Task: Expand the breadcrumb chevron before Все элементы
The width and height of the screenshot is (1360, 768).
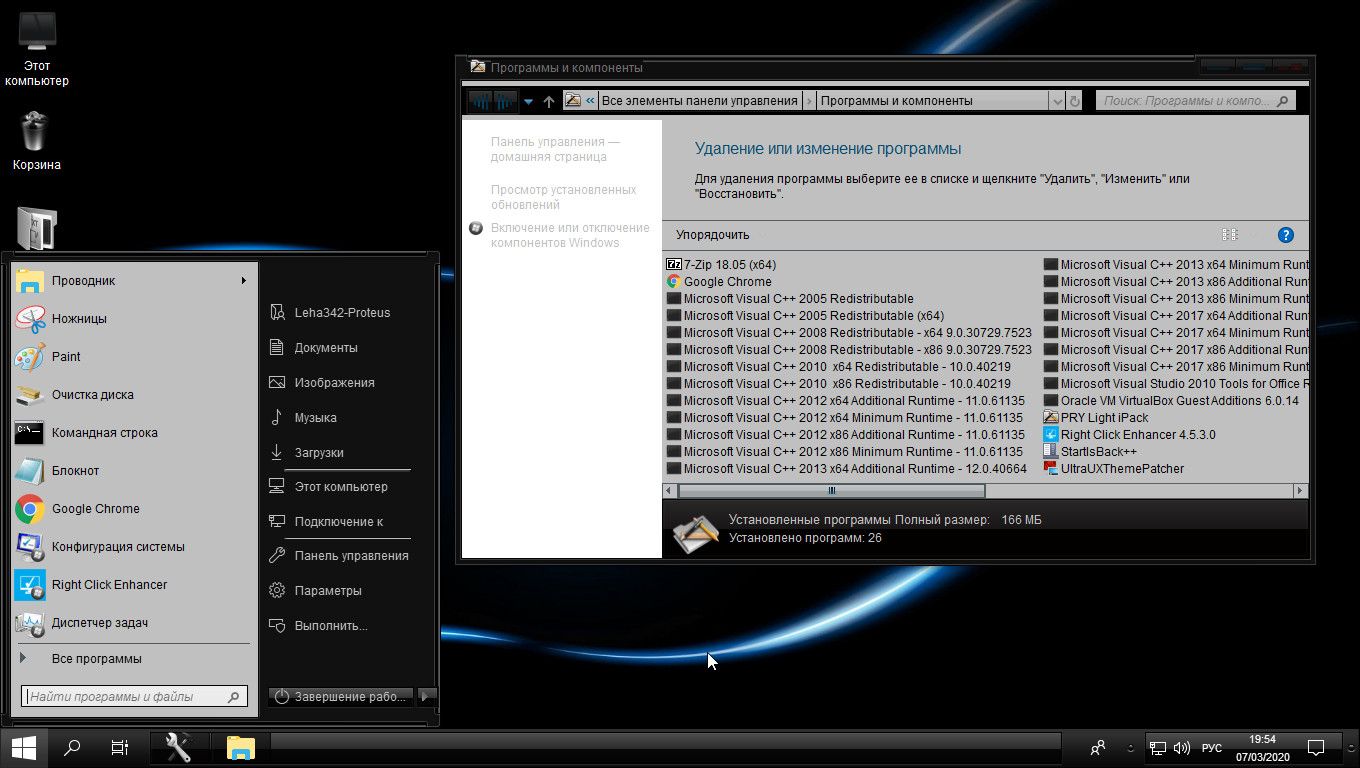Action: coord(590,101)
